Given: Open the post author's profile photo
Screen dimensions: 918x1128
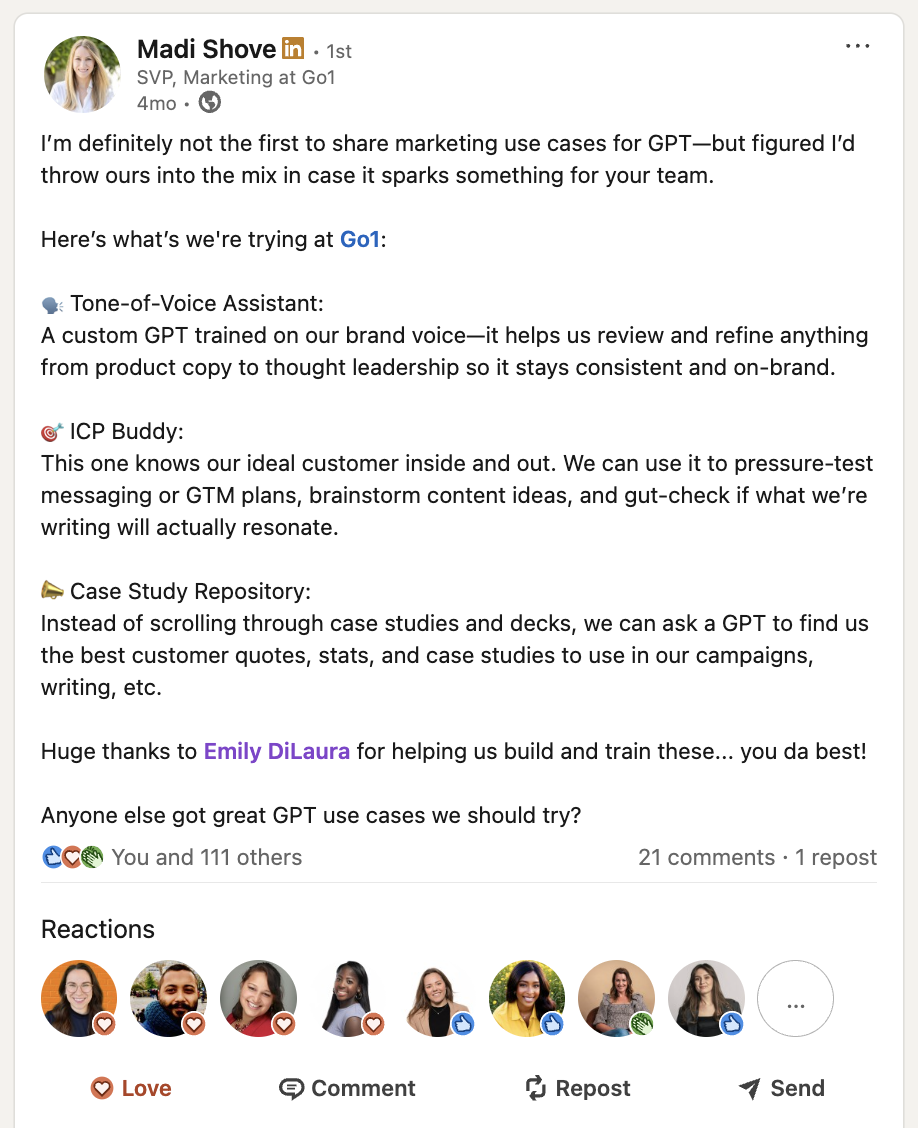Looking at the screenshot, I should (82, 74).
